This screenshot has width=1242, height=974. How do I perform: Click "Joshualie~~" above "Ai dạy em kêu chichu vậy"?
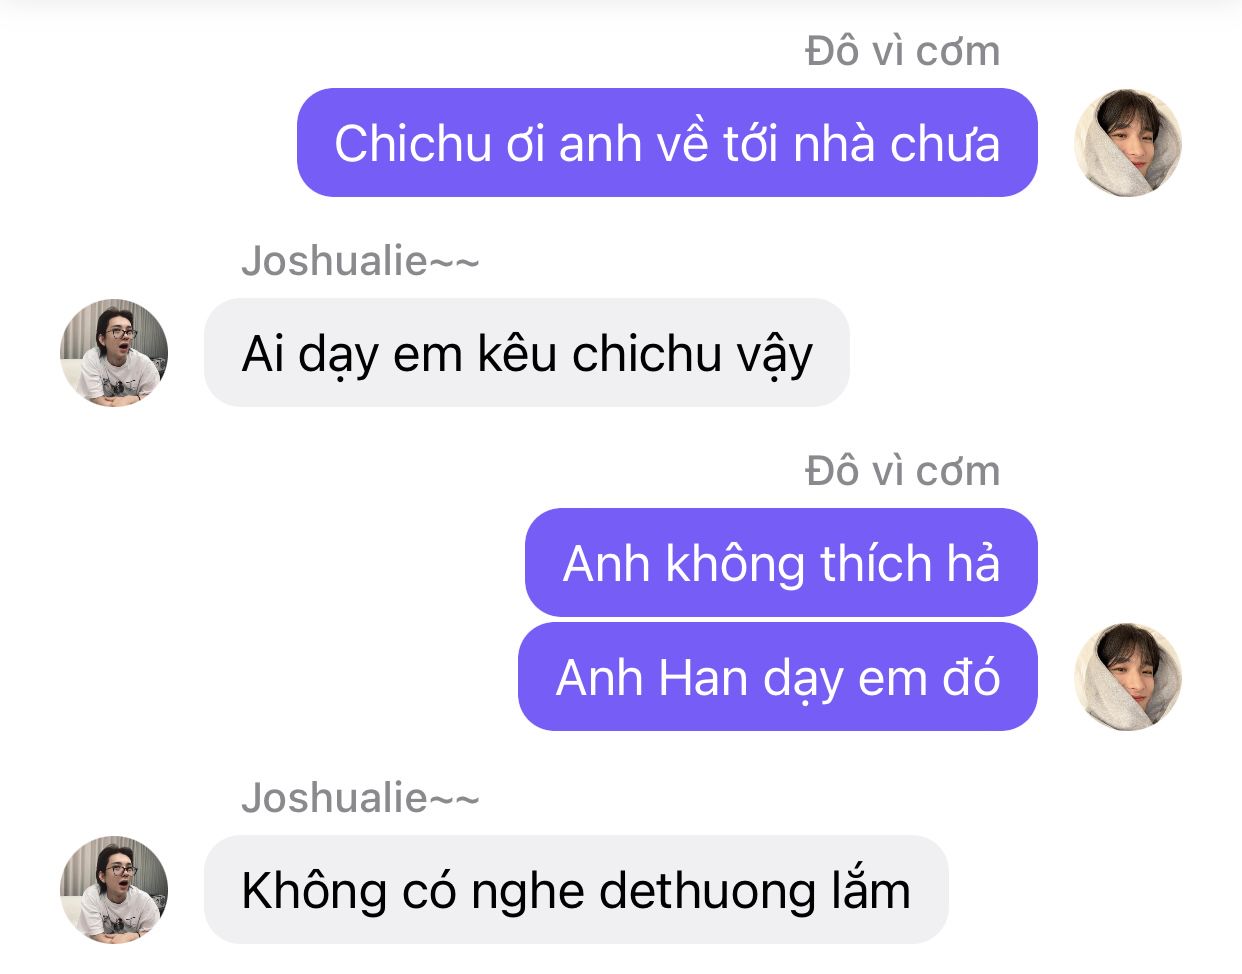(x=360, y=261)
